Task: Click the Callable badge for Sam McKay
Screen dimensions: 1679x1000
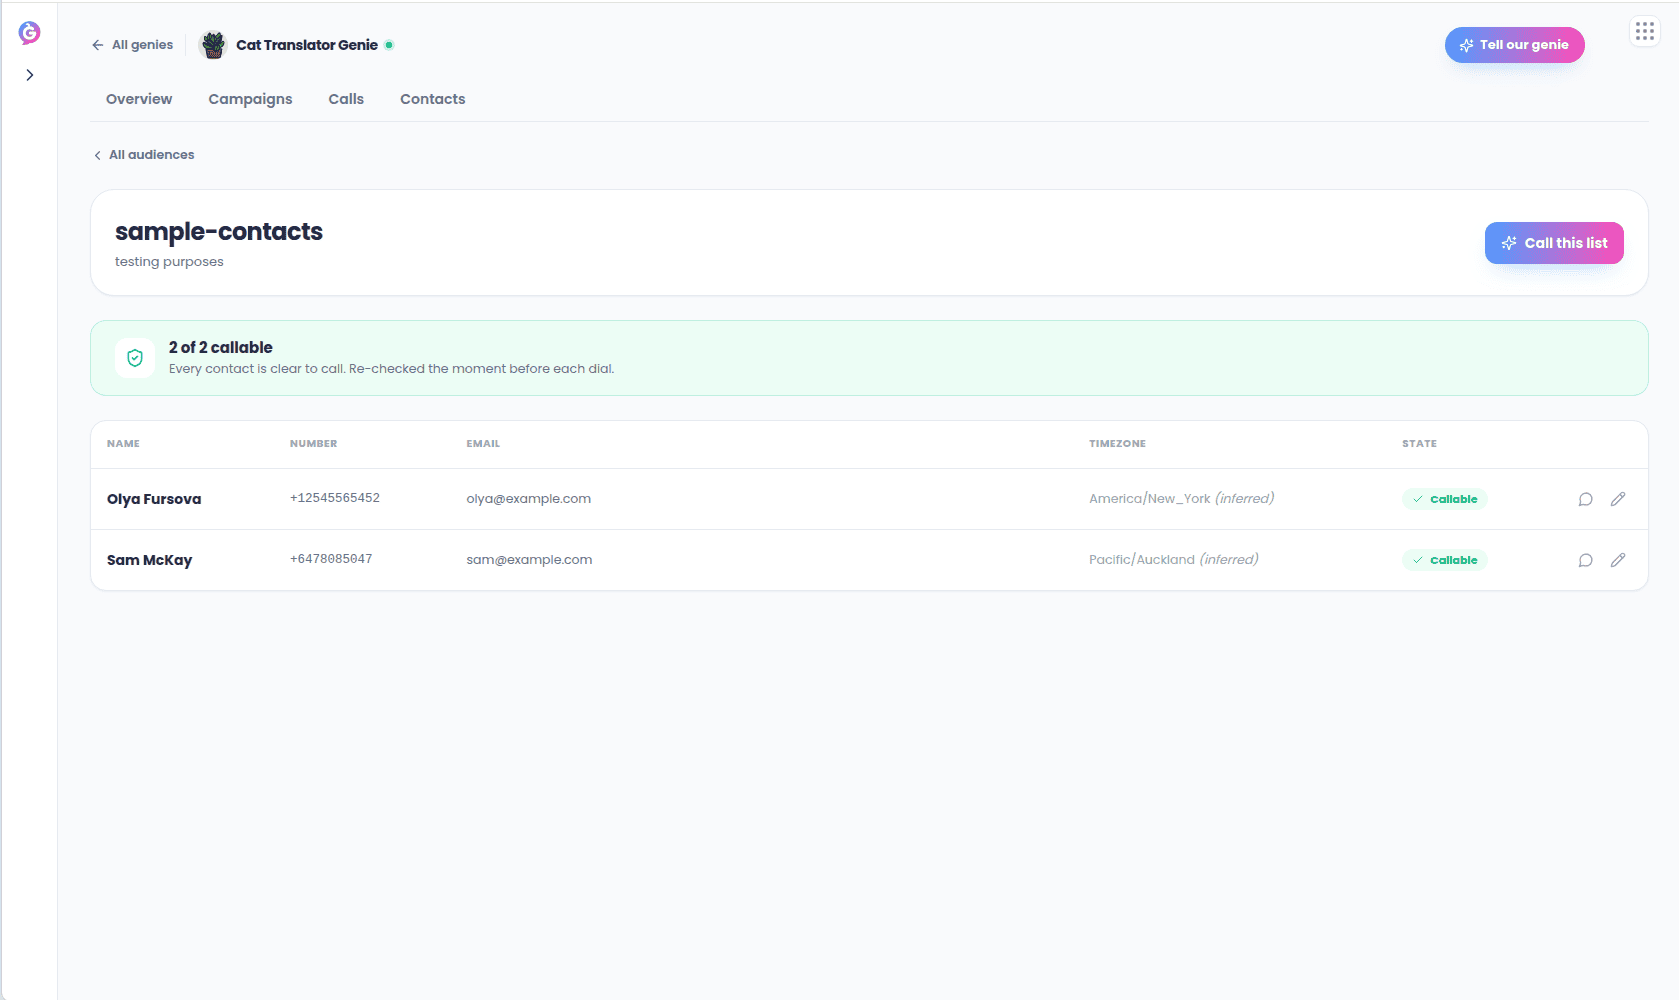Action: [x=1444, y=560]
